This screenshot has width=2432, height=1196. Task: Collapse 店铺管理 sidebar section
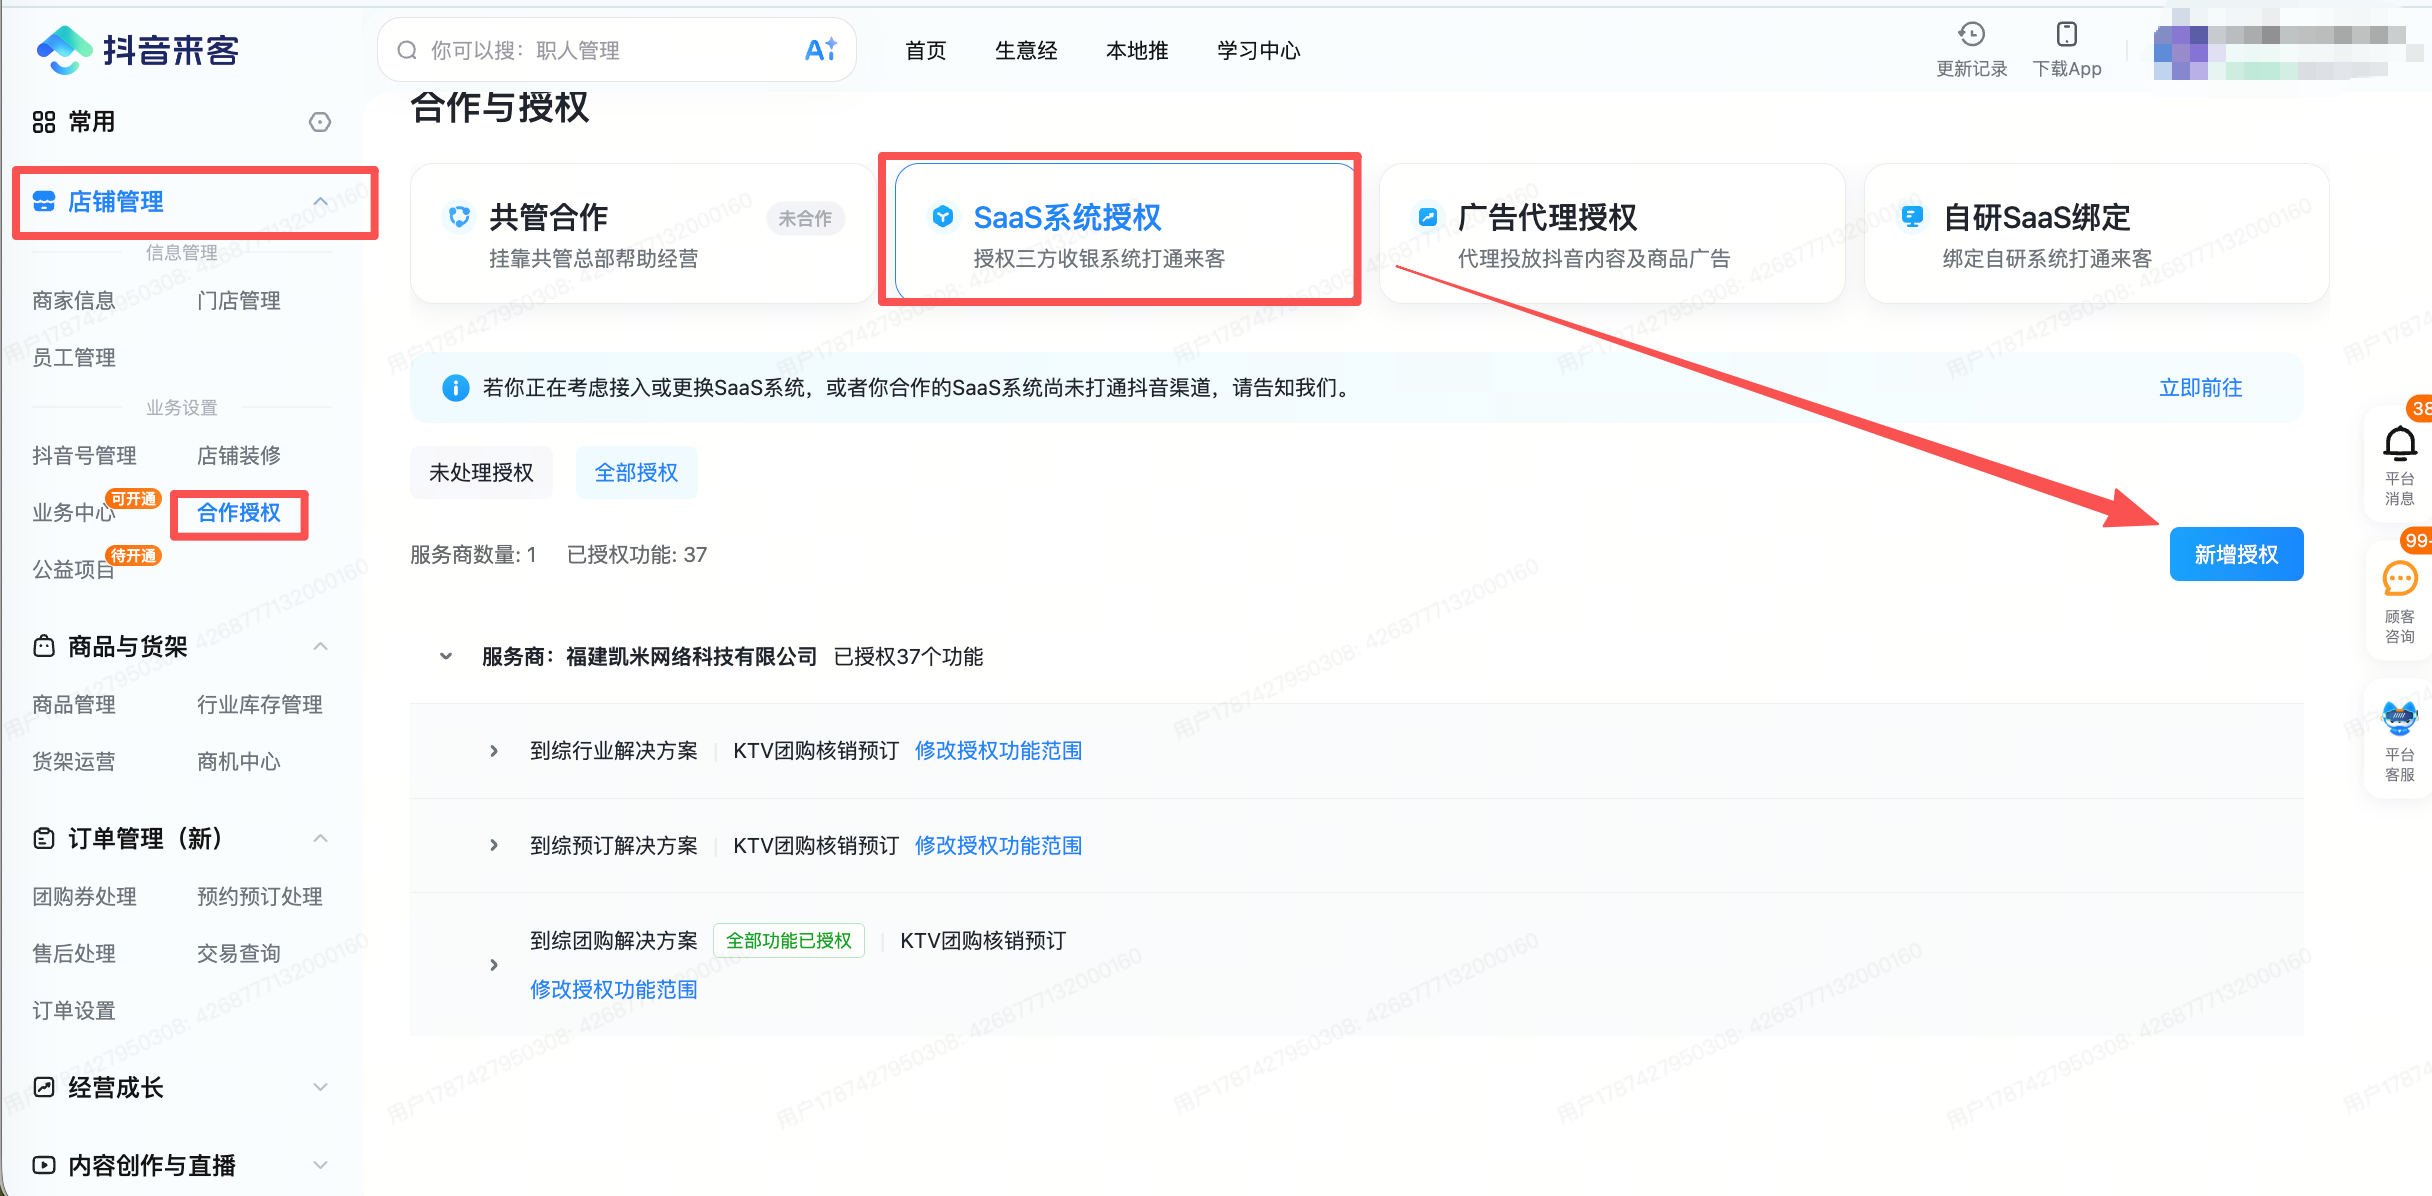tap(320, 201)
